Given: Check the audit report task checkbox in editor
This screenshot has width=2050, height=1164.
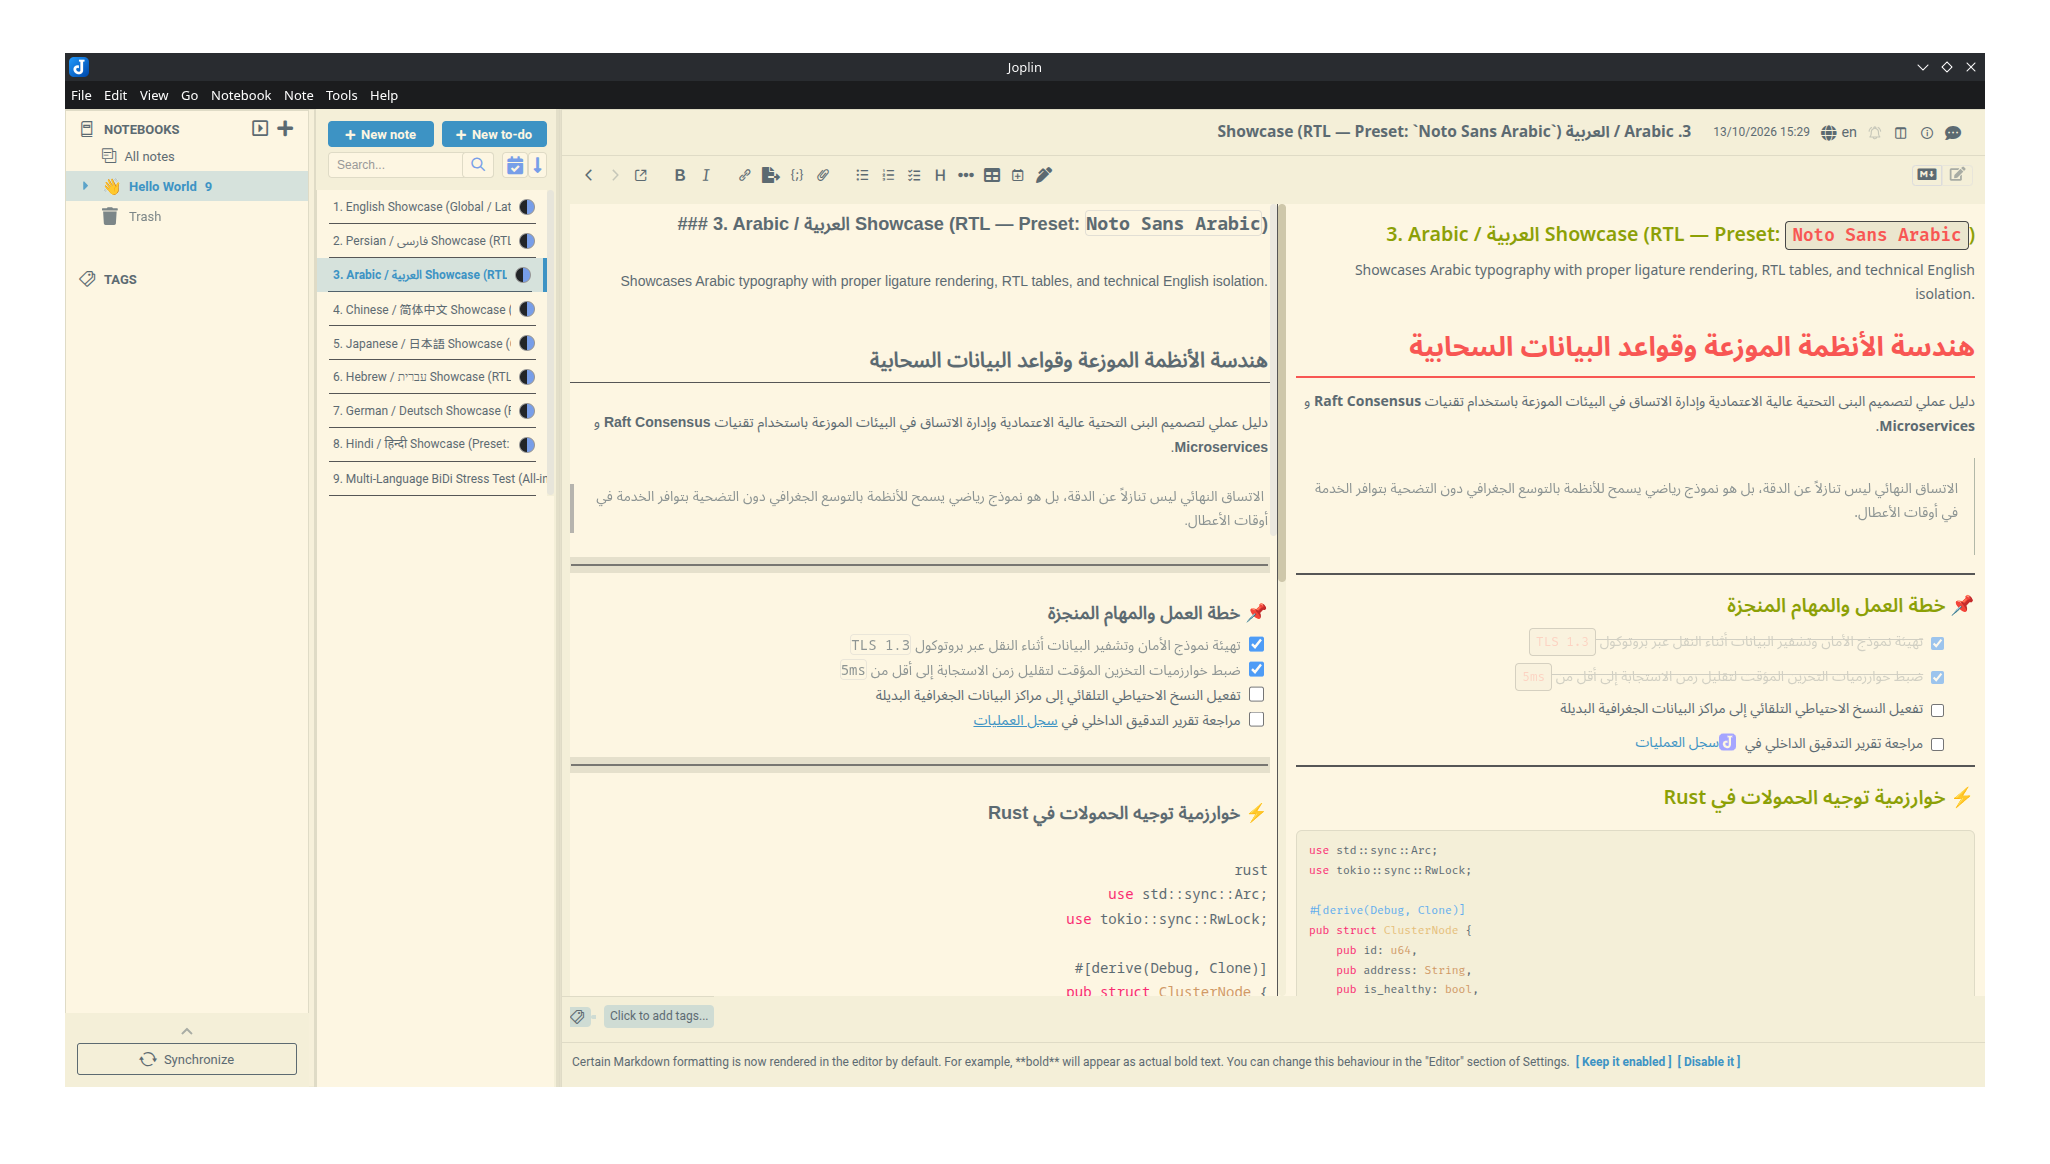Looking at the screenshot, I should 1257,720.
